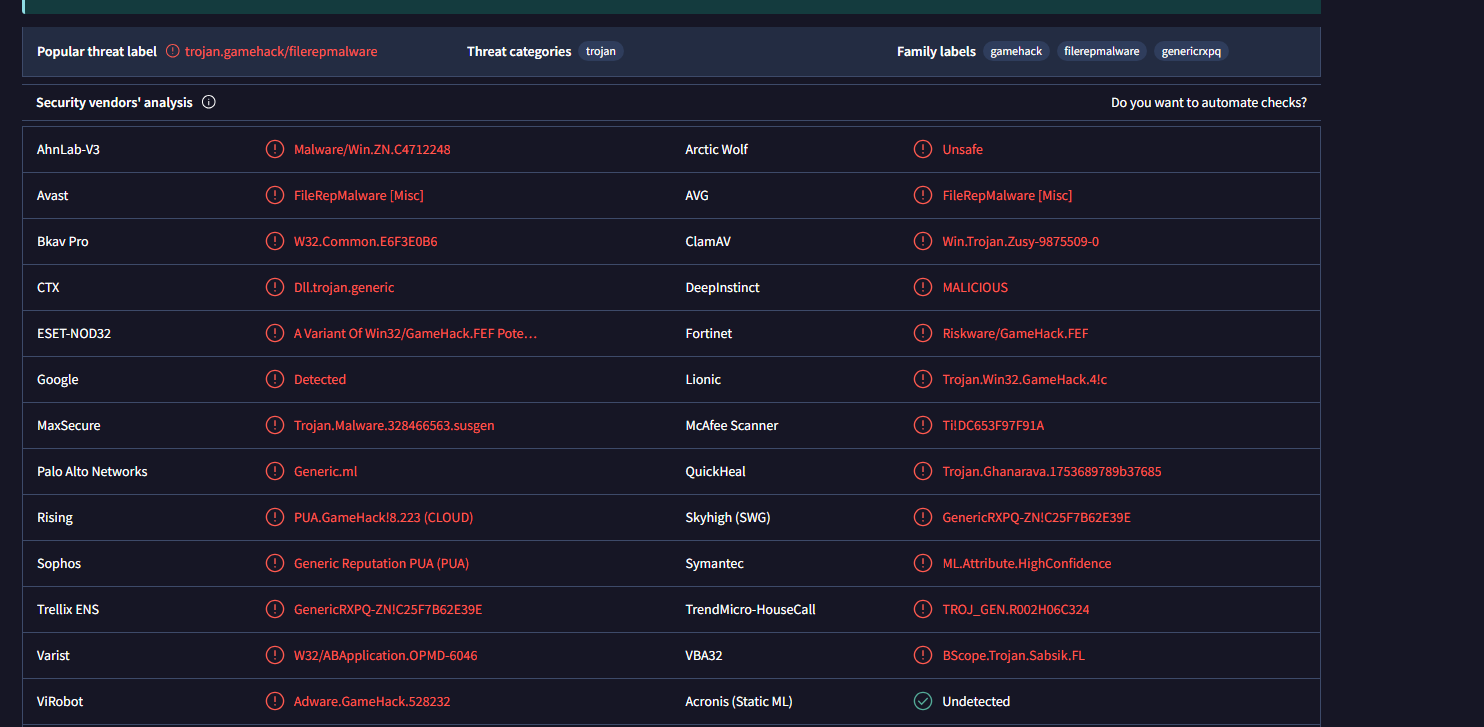Click the warning icon beside DeepInstinct MALICIOUS
The height and width of the screenshot is (727, 1484).
(923, 287)
